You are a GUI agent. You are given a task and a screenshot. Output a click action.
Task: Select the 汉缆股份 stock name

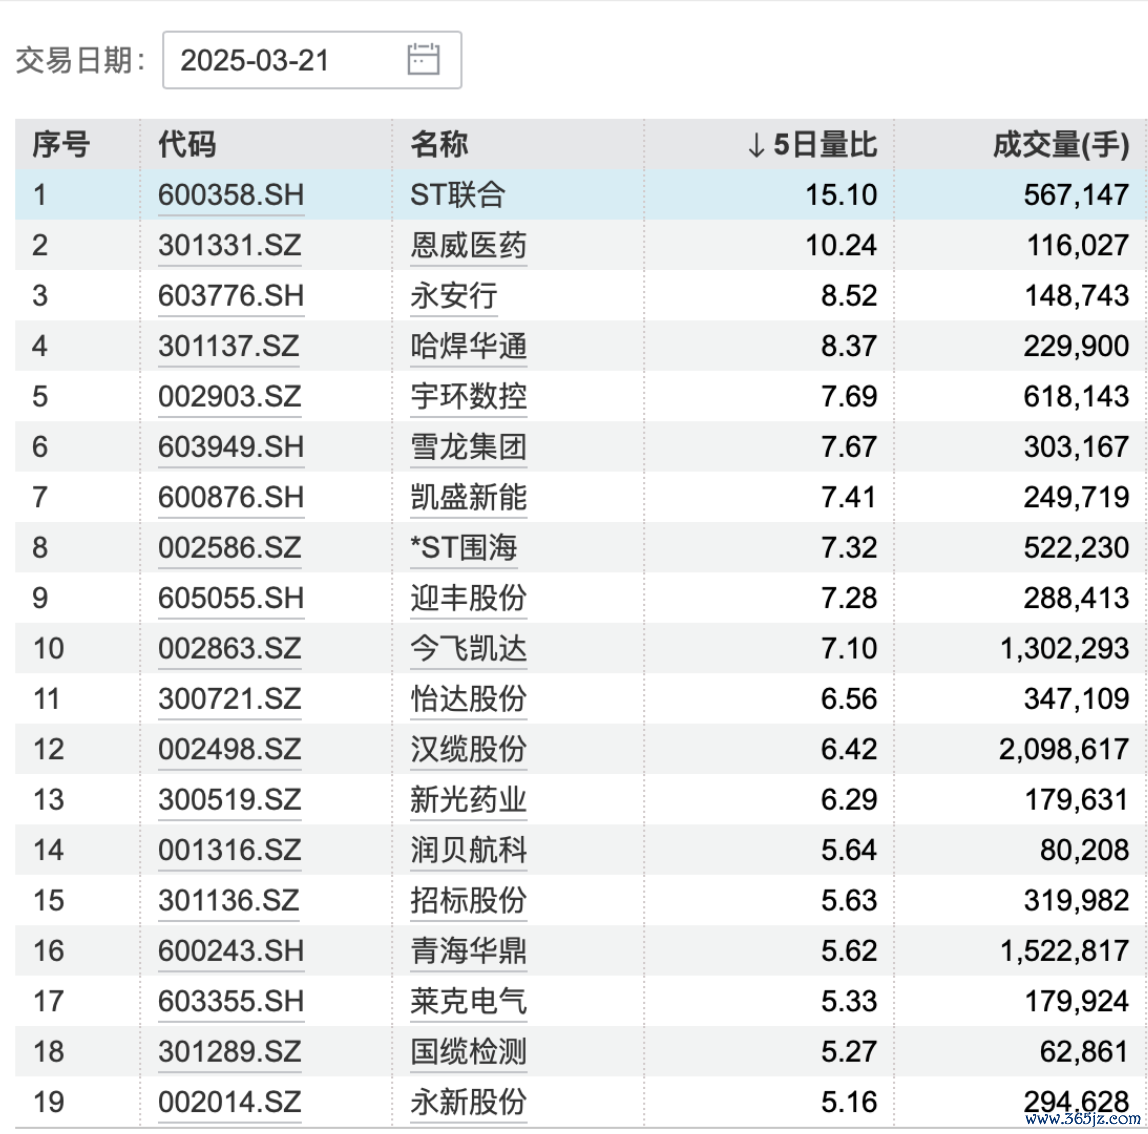[x=468, y=749]
